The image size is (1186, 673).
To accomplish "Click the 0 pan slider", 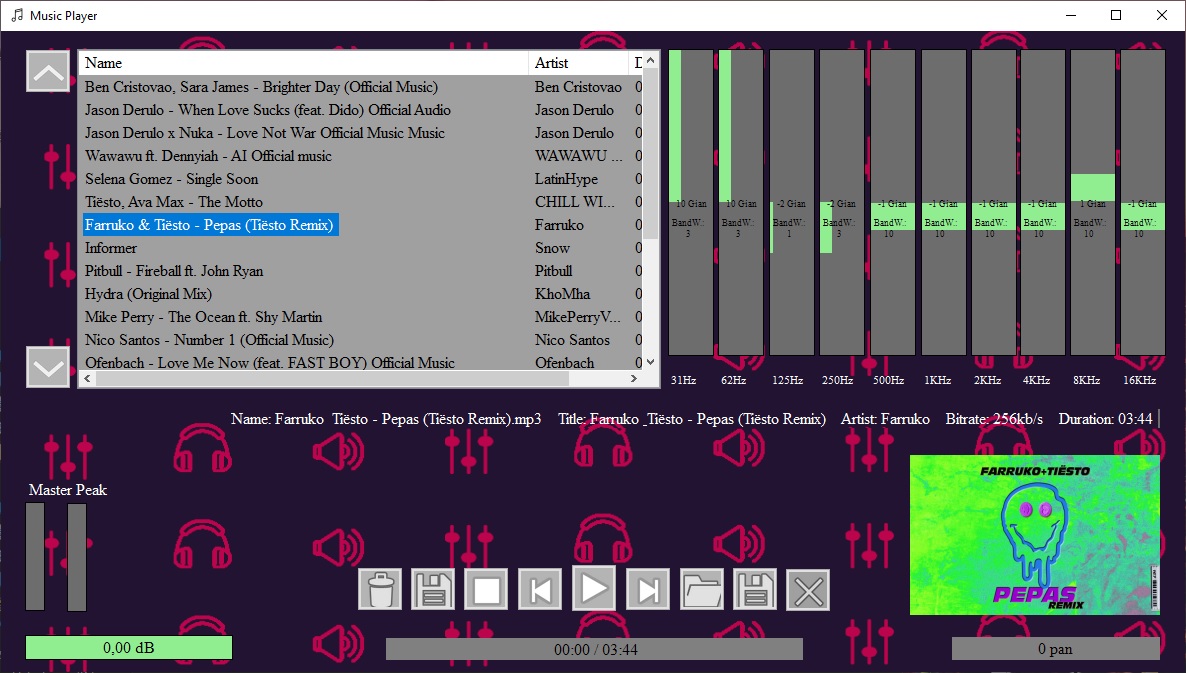I will pos(1055,649).
